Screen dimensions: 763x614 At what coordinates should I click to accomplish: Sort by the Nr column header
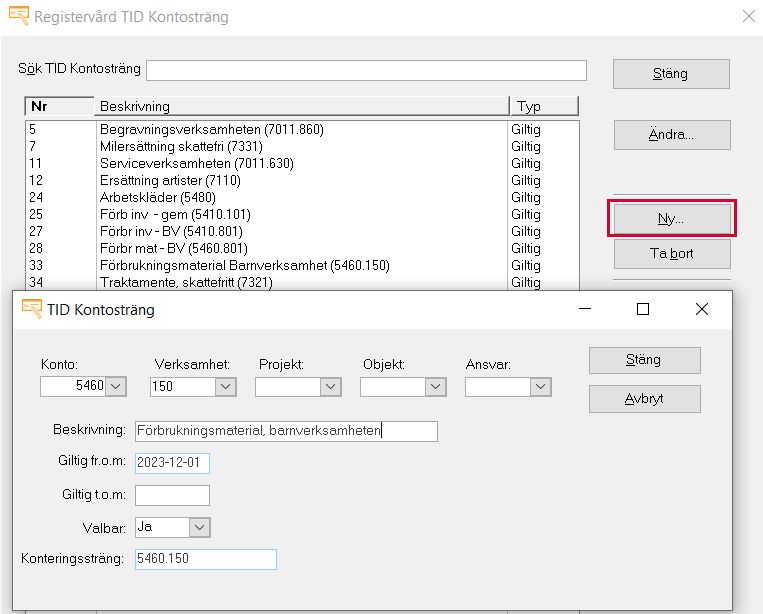pyautogui.click(x=59, y=106)
